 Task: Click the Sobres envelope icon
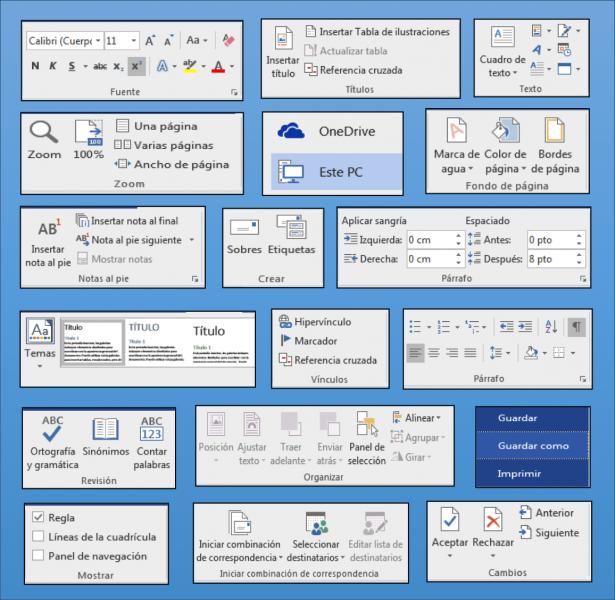coord(243,229)
